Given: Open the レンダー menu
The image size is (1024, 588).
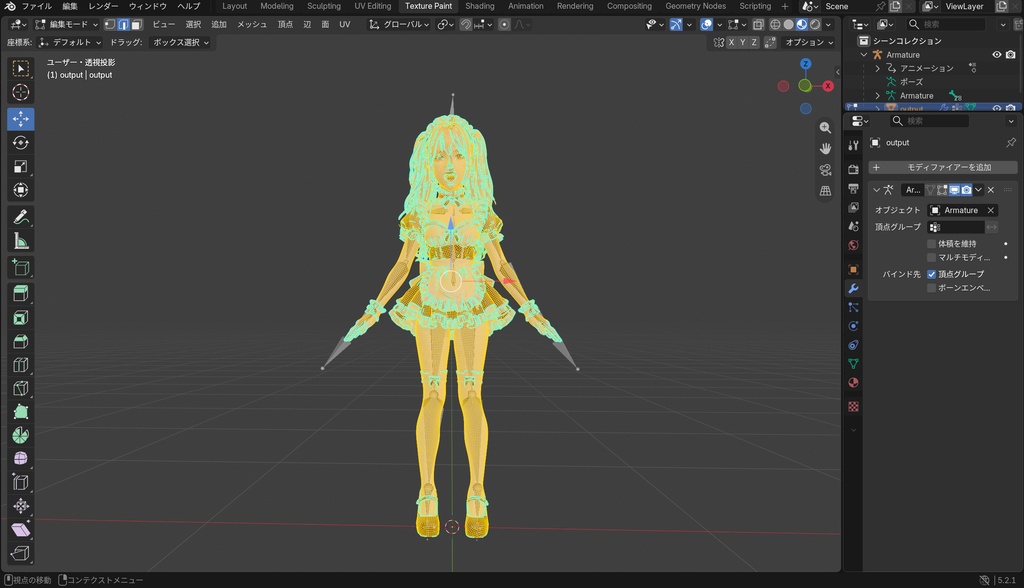Looking at the screenshot, I should (x=103, y=6).
